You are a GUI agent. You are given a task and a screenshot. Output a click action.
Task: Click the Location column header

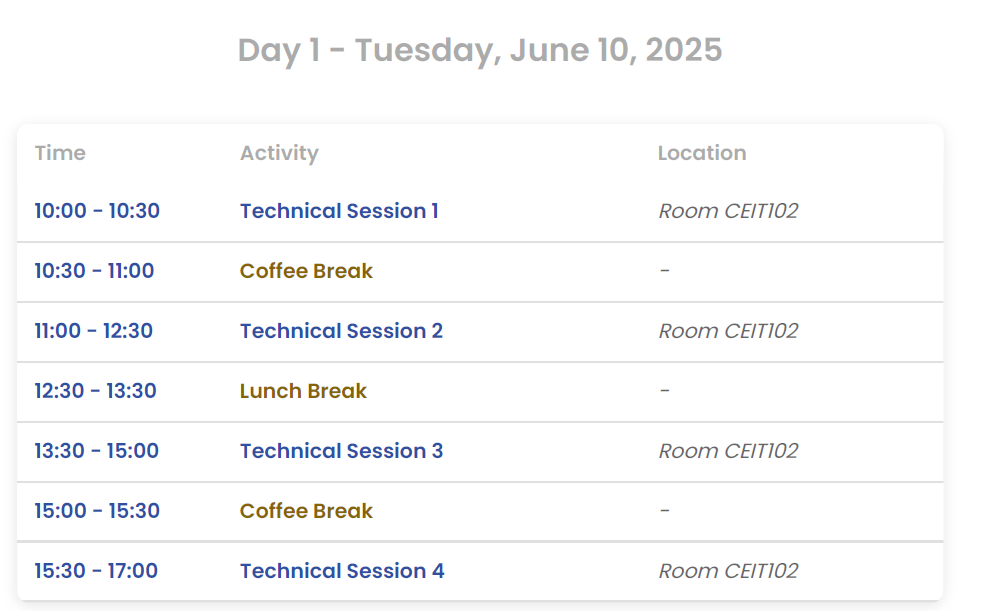click(702, 153)
